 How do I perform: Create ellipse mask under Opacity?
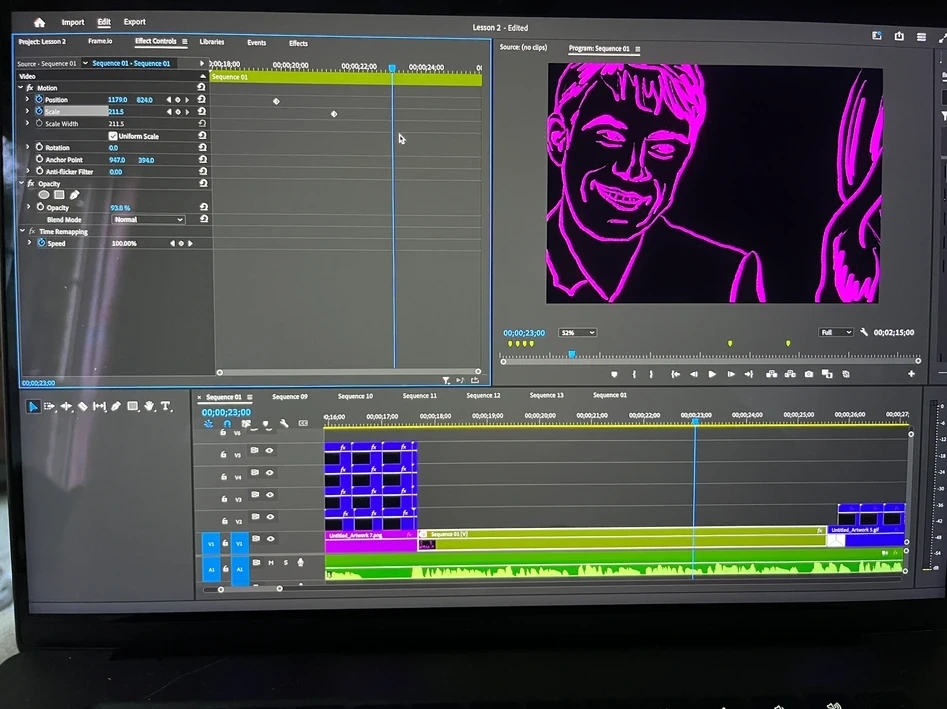[44, 195]
